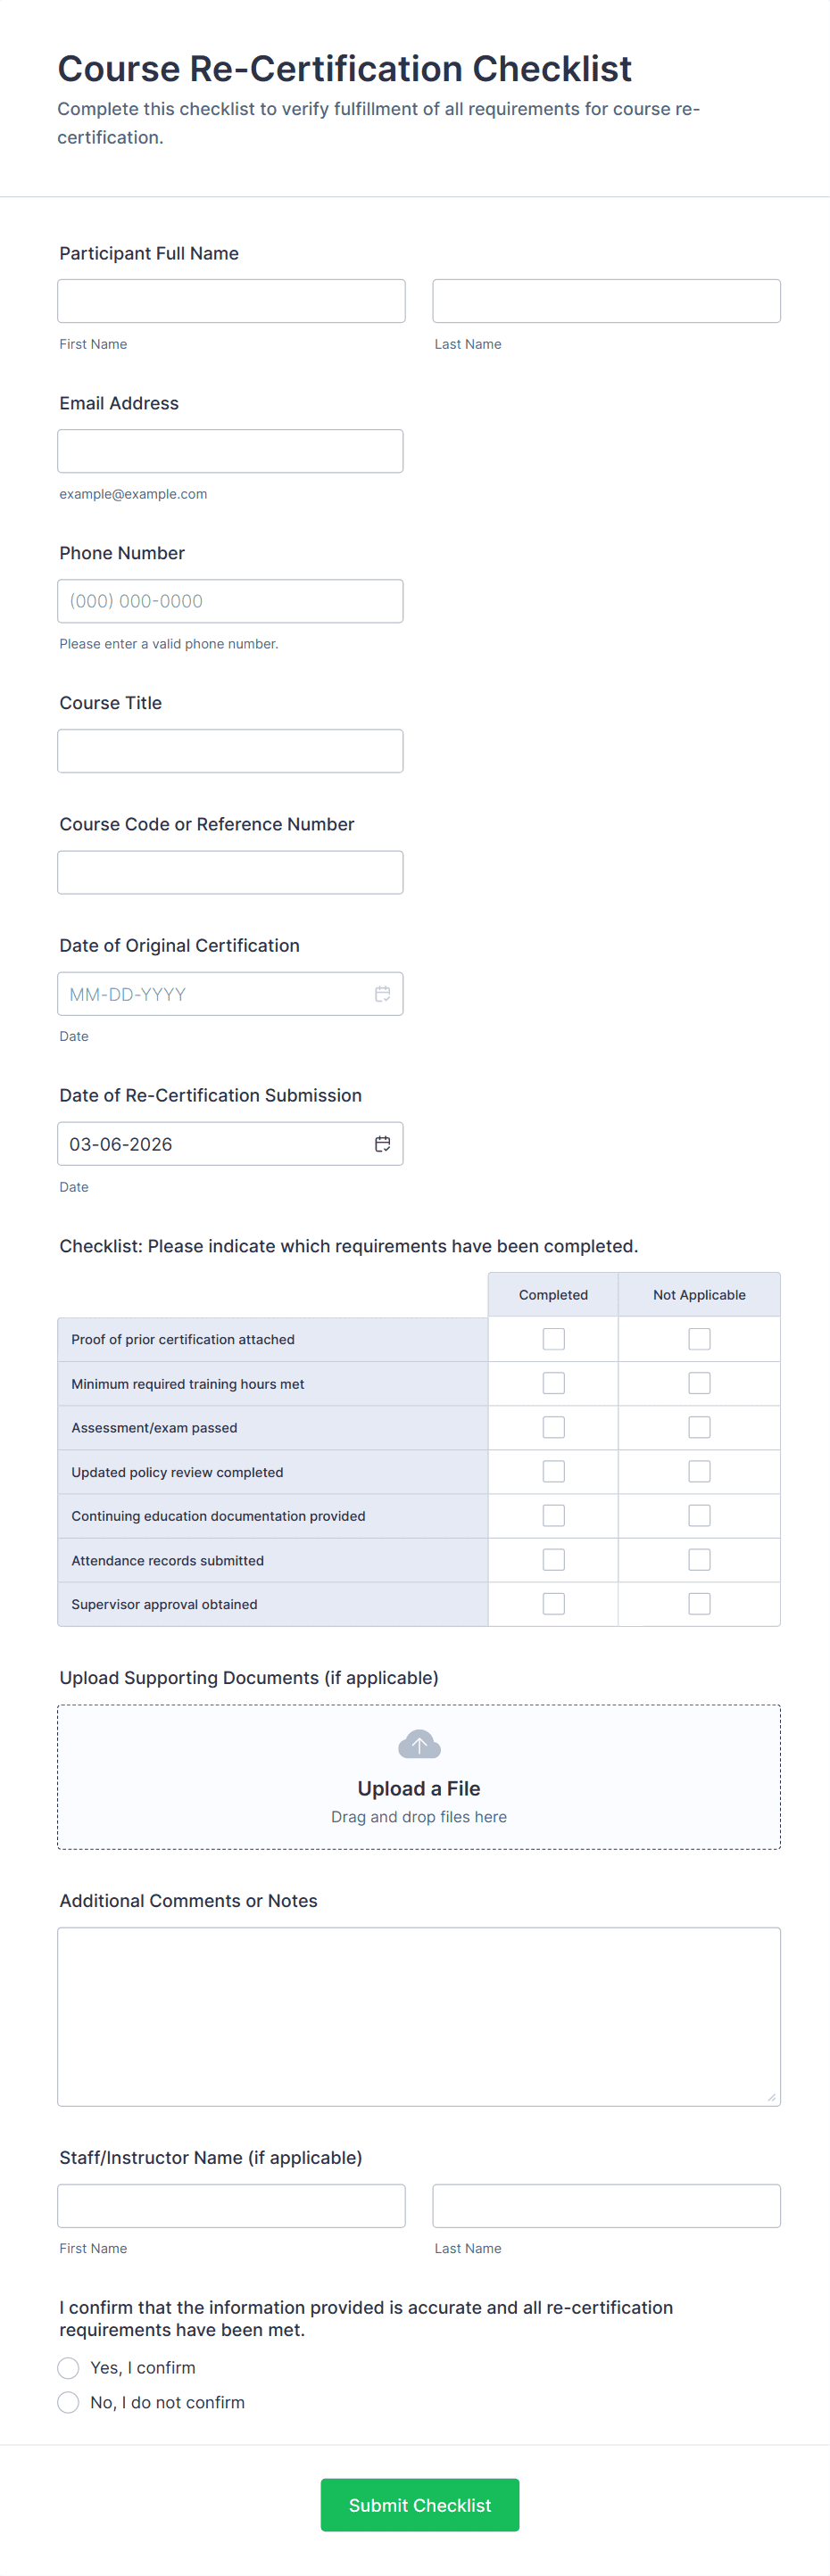The width and height of the screenshot is (830, 2576).
Task: Mark Supervisor approval obtained as Completed
Action: (553, 1604)
